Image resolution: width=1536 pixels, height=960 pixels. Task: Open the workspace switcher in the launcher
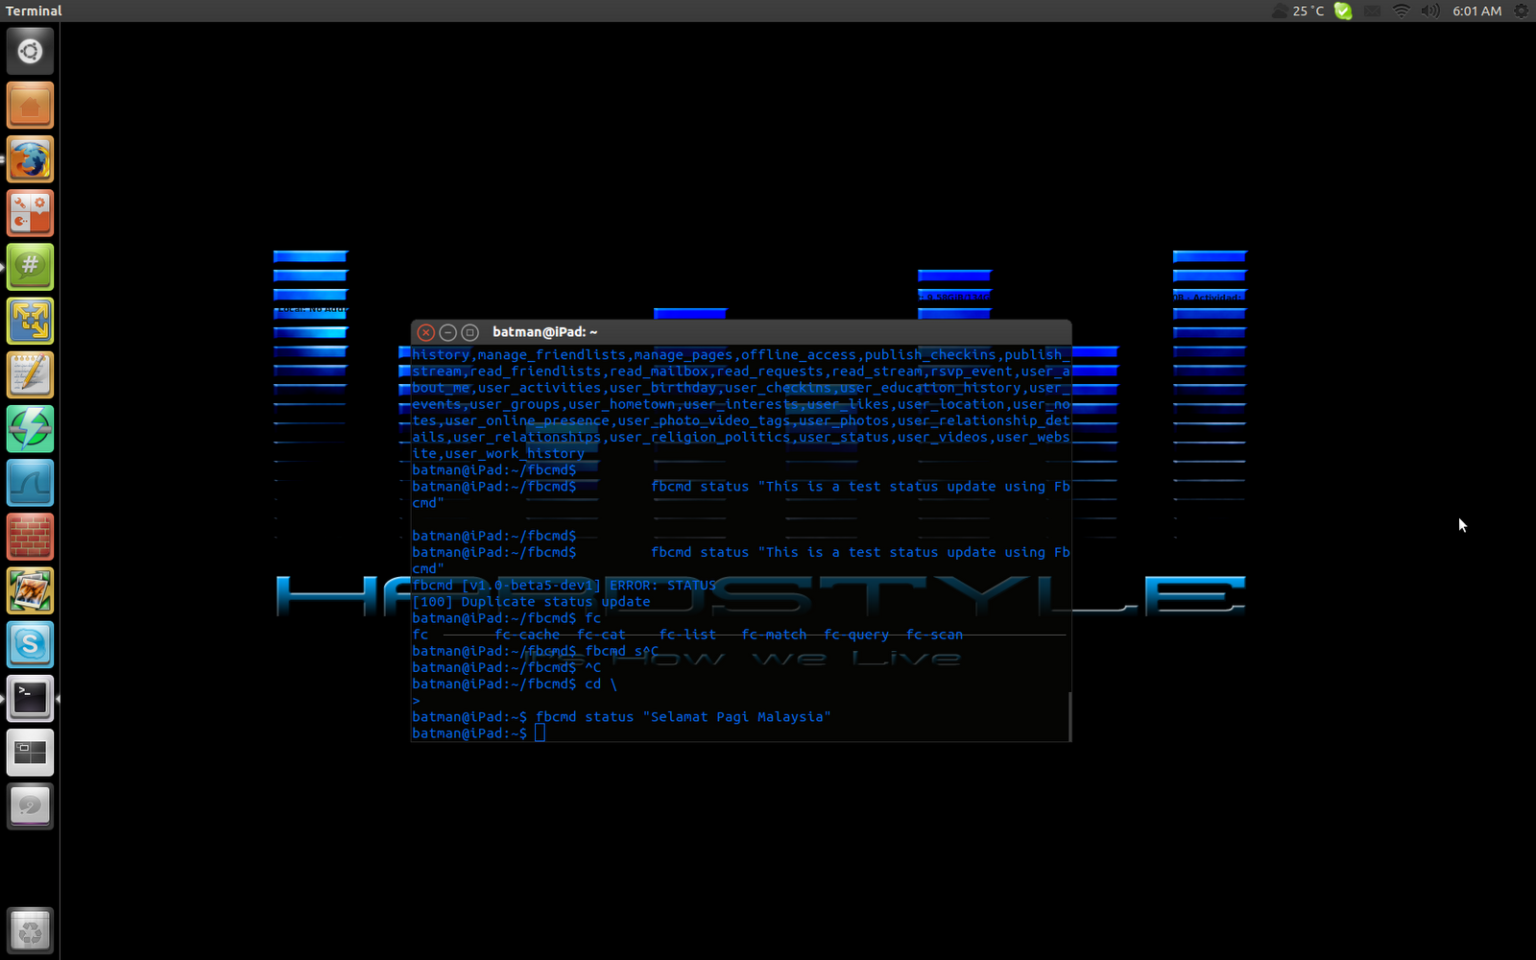pyautogui.click(x=30, y=752)
